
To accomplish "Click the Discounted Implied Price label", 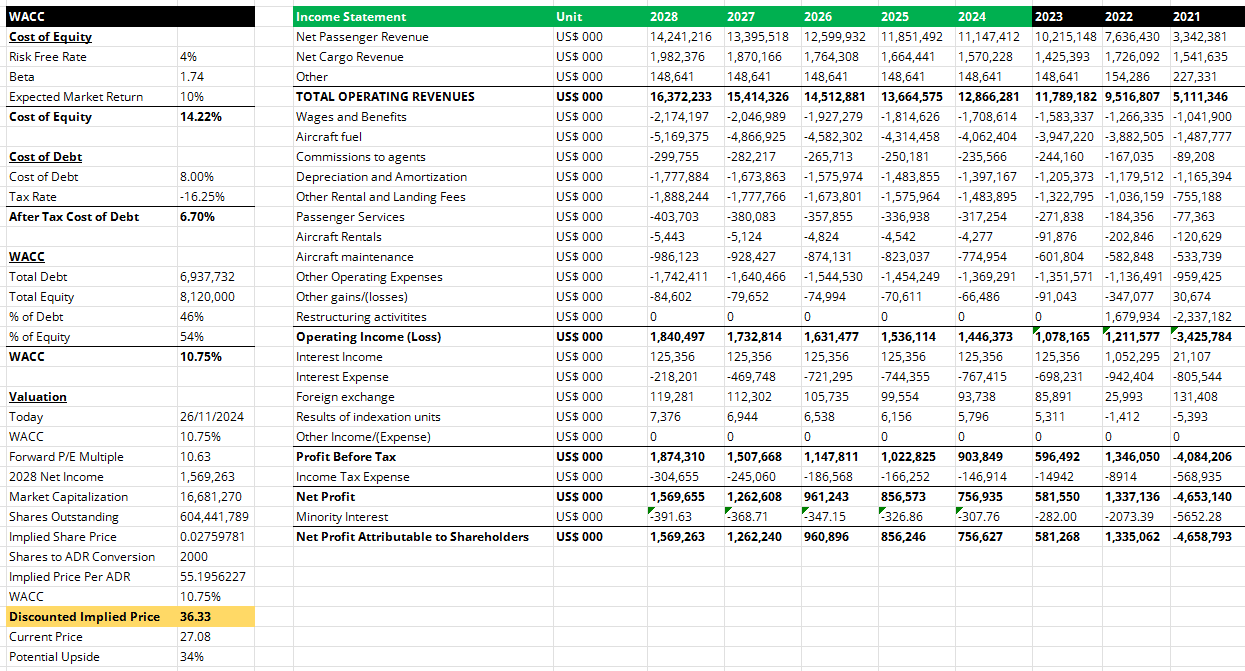I will pos(84,617).
